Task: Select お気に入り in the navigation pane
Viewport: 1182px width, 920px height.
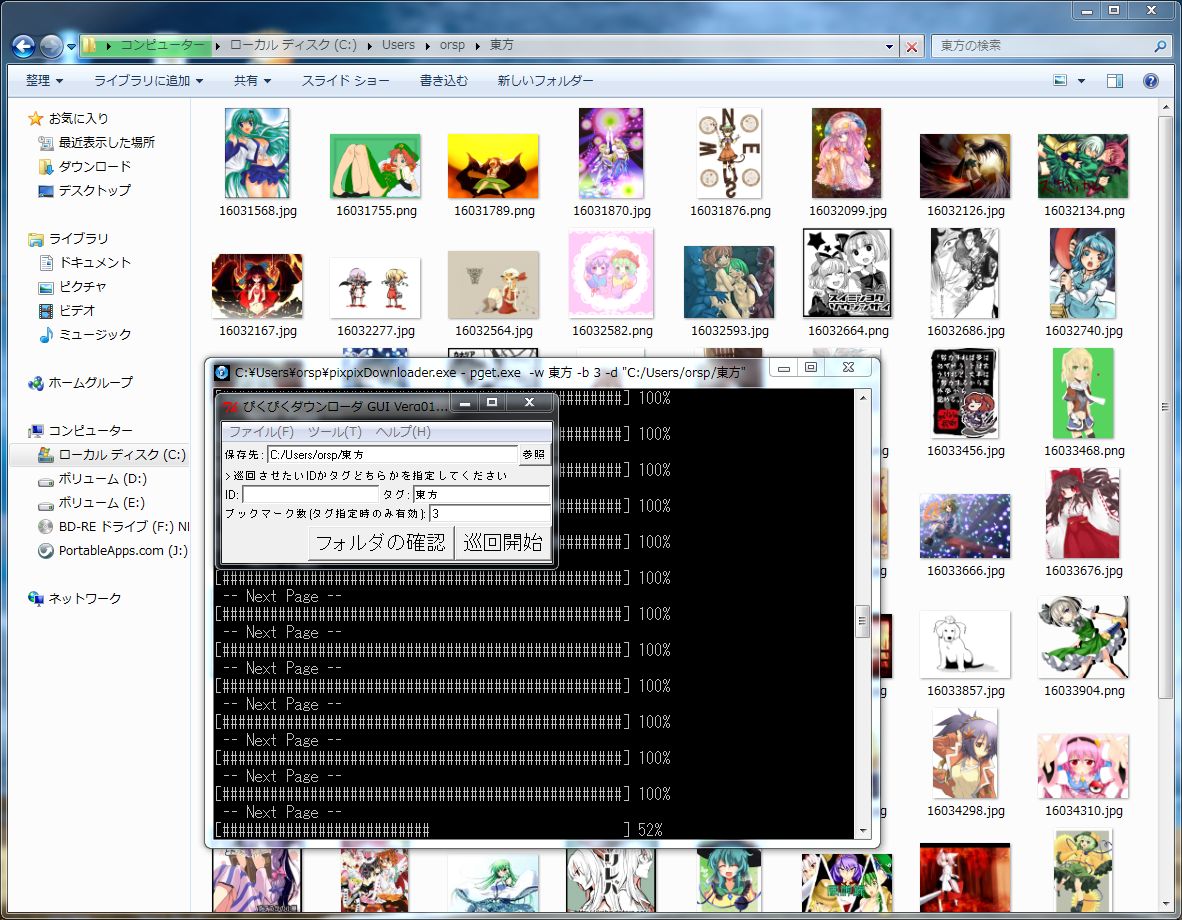Action: coord(78,118)
